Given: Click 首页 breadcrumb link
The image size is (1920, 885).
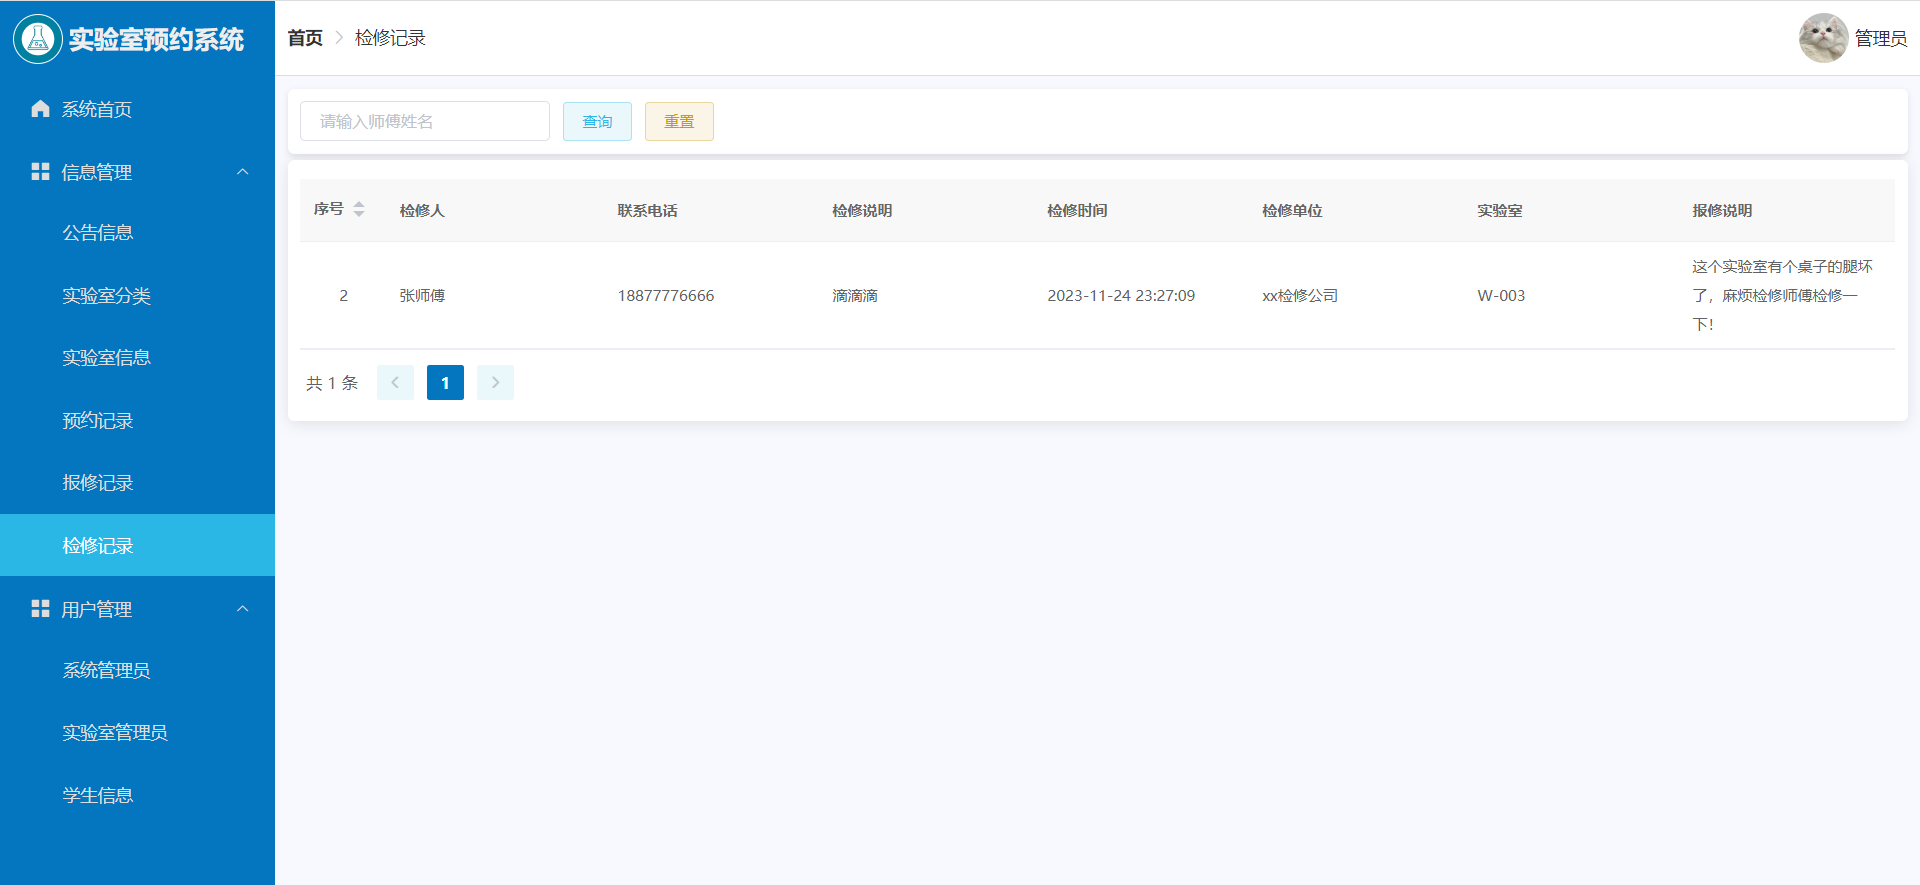Looking at the screenshot, I should click(x=305, y=38).
